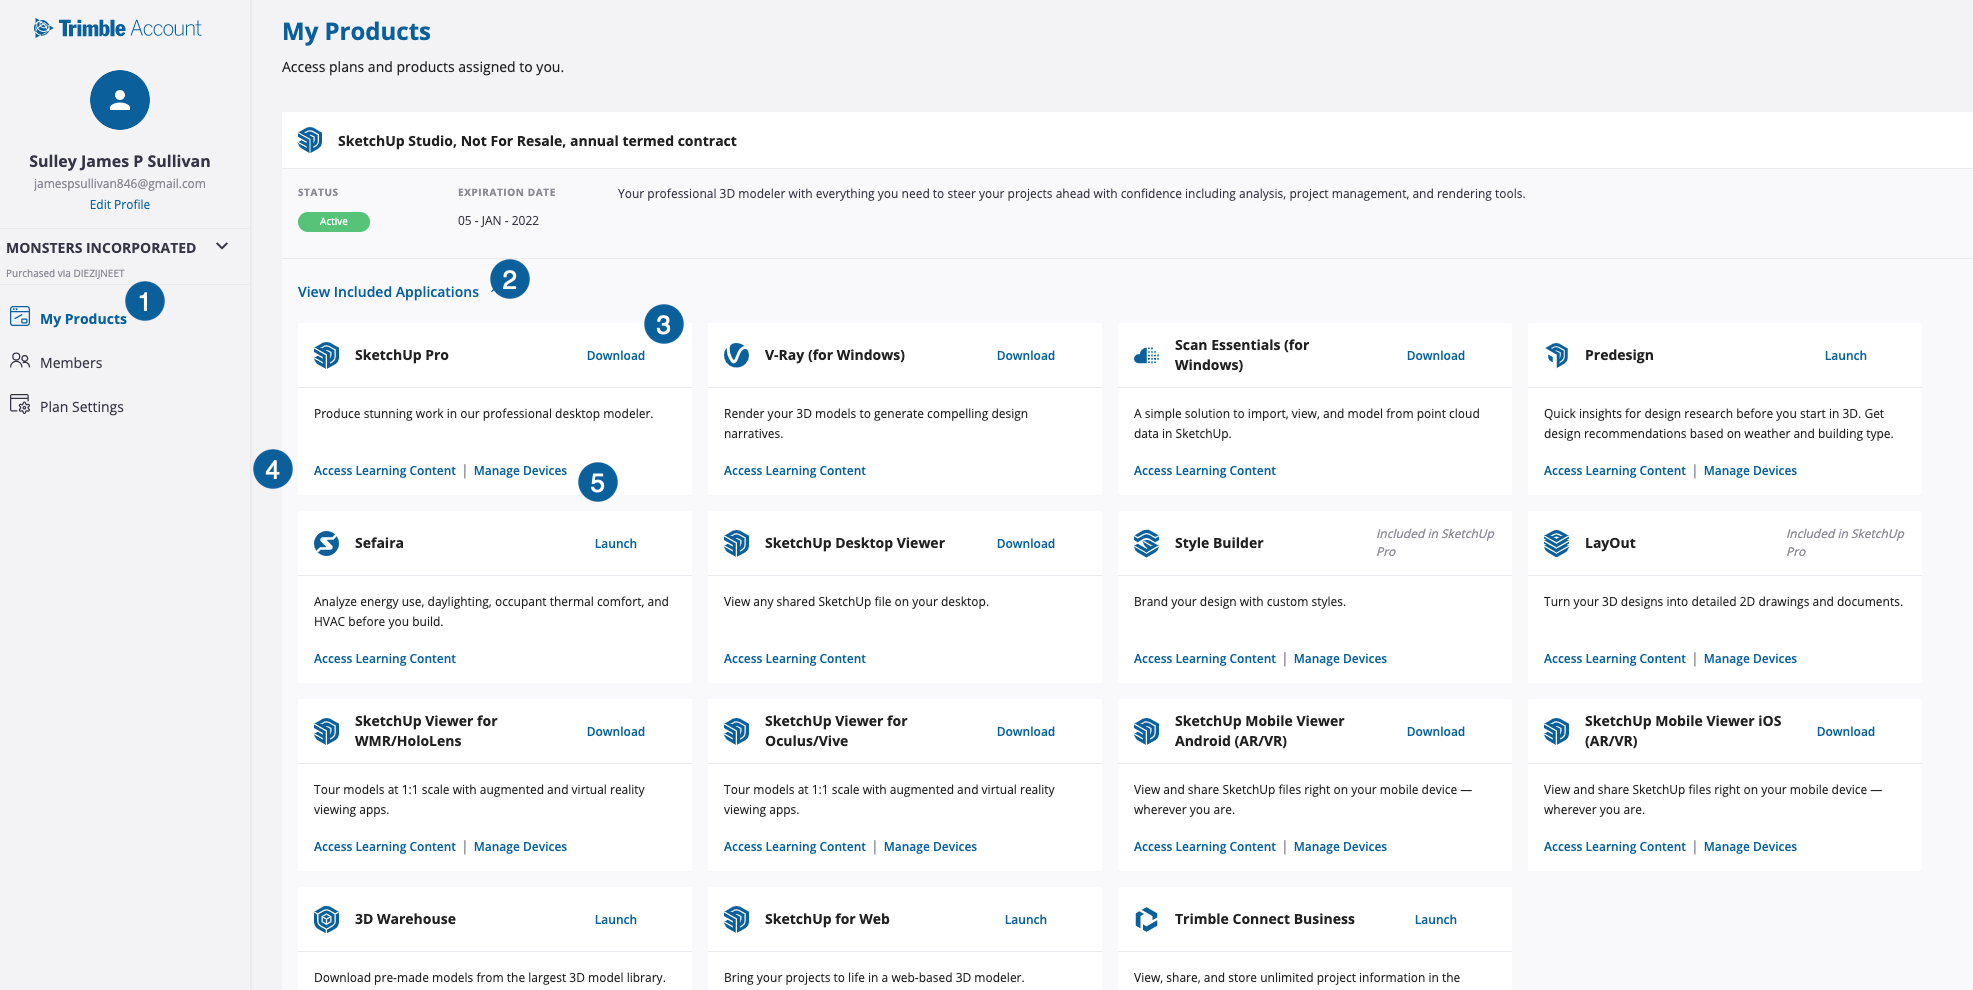Click the Trimble Account logo
This screenshot has width=1973, height=990.
pos(118,28)
